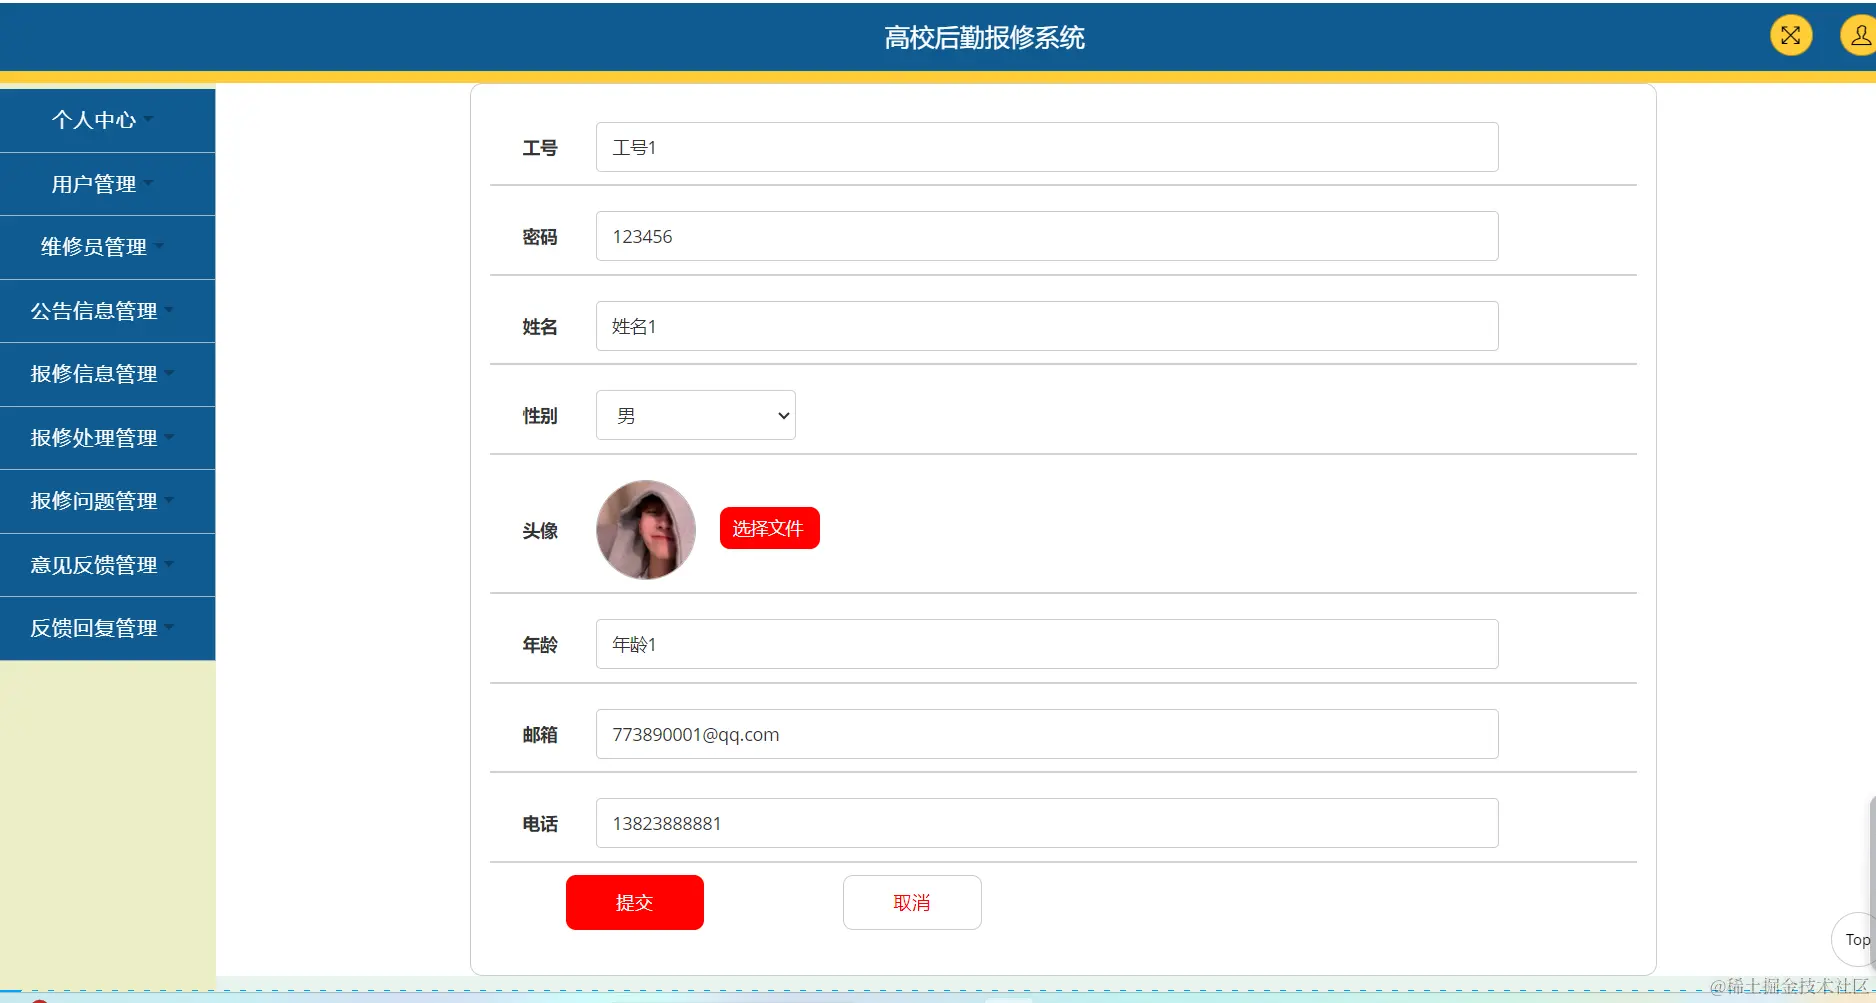Click the 年龄 input field
Screen dimensions: 1876x1003
(x=1047, y=644)
